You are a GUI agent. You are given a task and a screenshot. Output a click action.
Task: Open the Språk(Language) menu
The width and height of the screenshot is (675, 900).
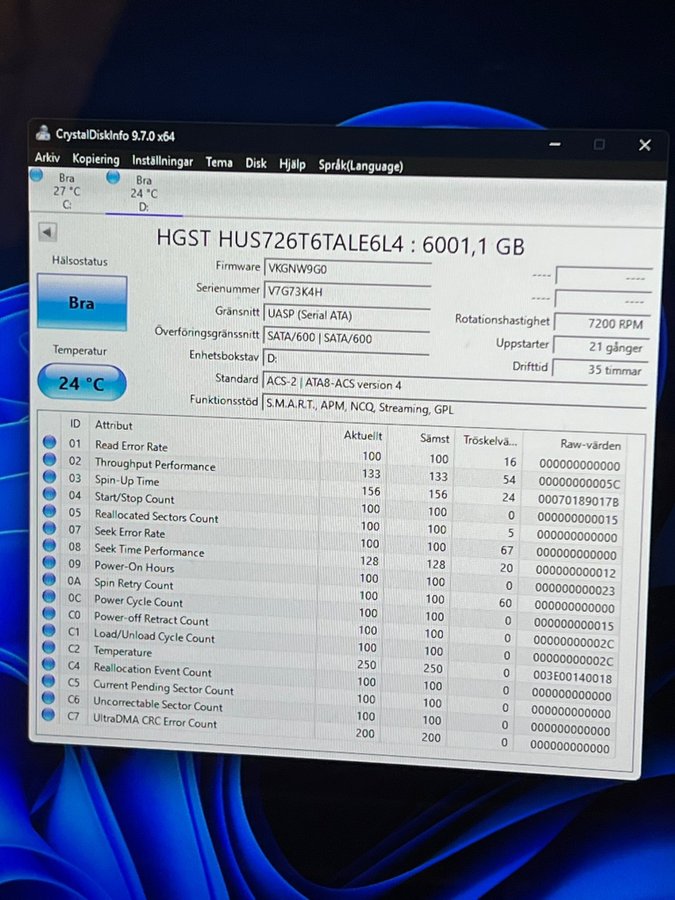pyautogui.click(x=360, y=166)
